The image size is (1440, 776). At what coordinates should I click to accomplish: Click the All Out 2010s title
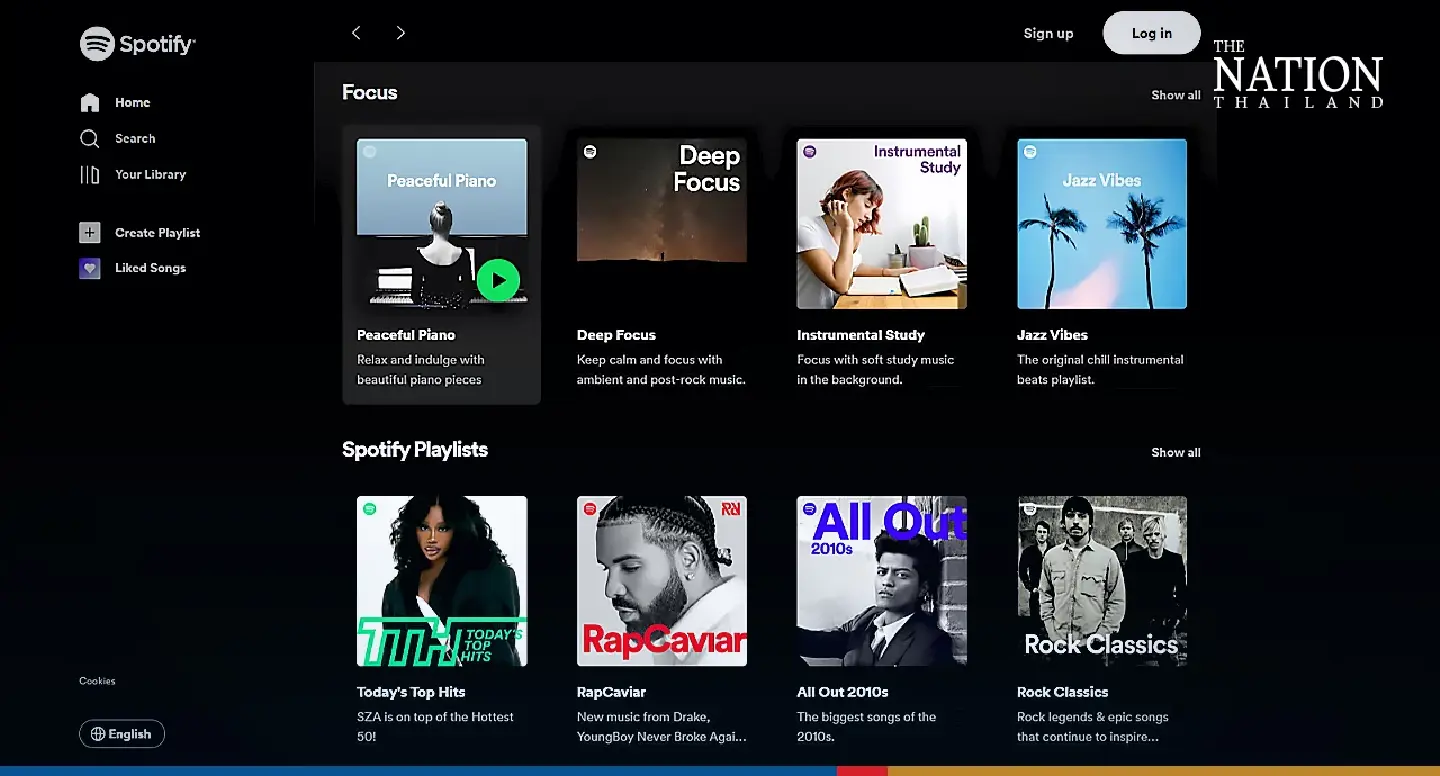pos(843,692)
